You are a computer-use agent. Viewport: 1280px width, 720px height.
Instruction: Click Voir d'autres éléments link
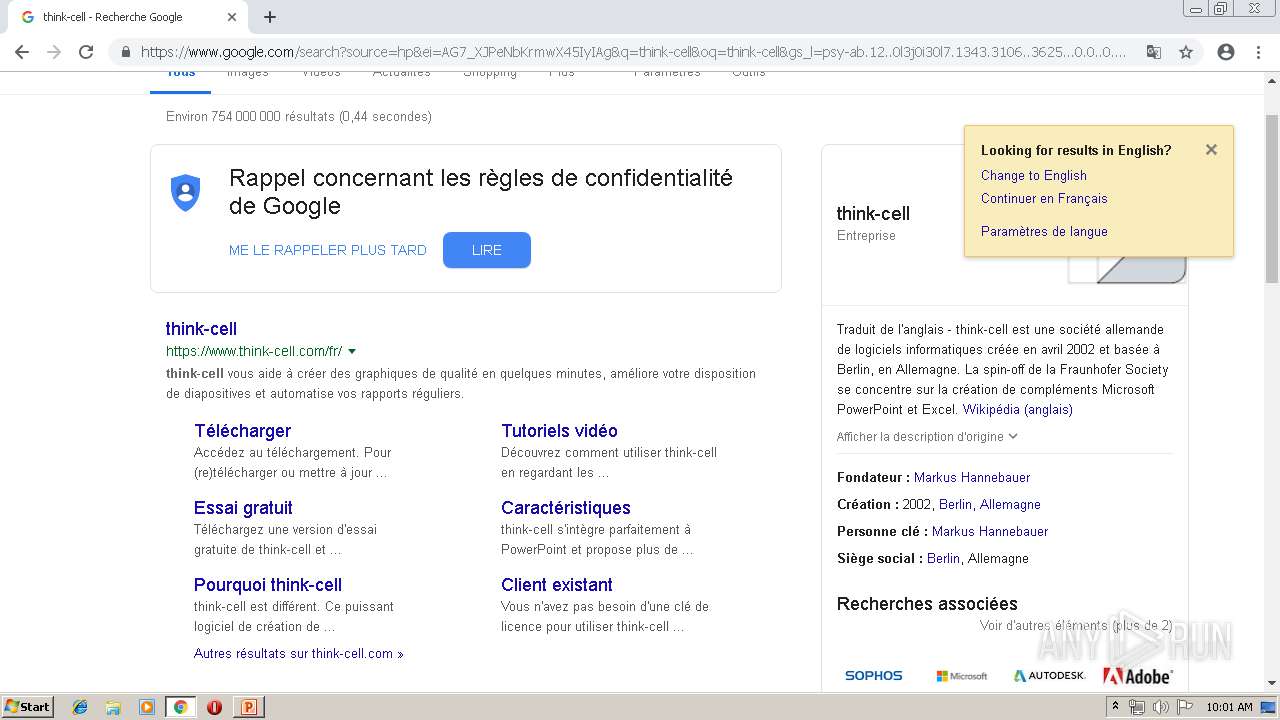click(1076, 626)
